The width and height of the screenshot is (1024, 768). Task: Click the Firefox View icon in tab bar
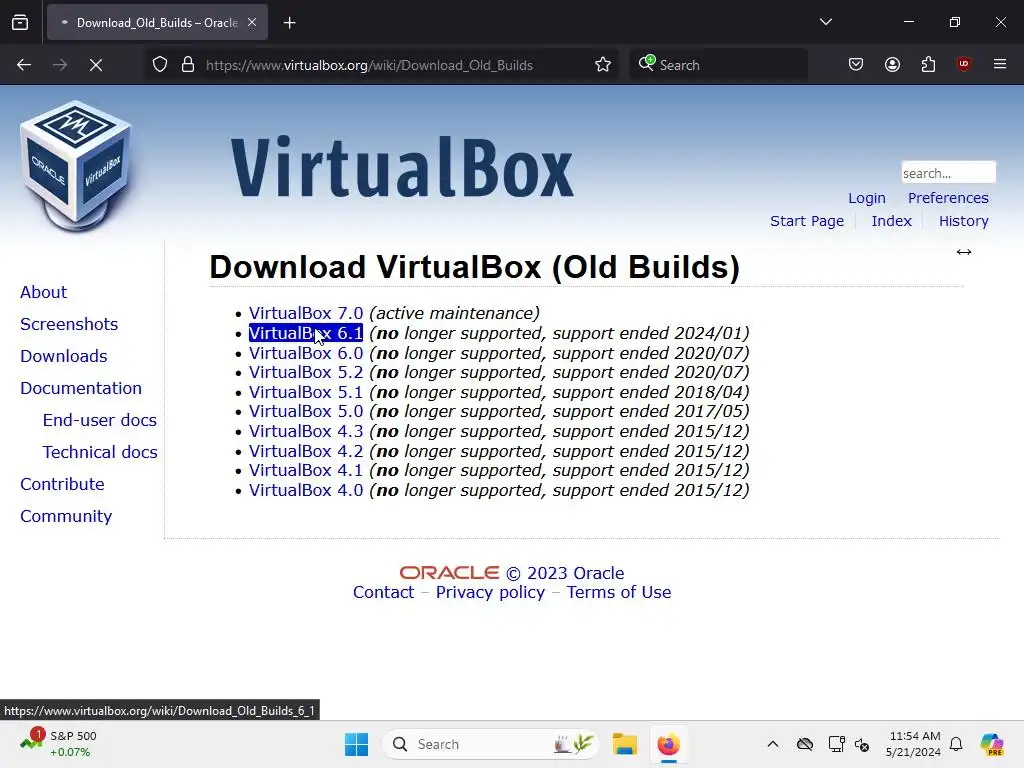(20, 23)
